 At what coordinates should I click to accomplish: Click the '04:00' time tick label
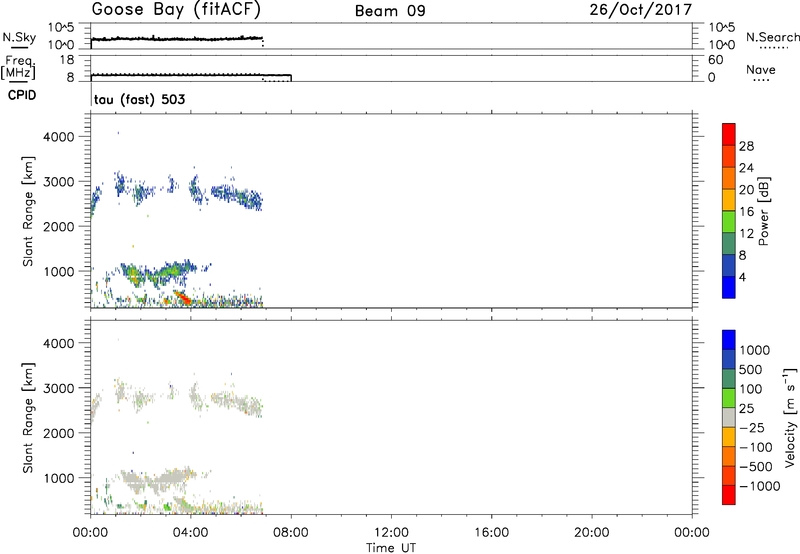(x=191, y=533)
